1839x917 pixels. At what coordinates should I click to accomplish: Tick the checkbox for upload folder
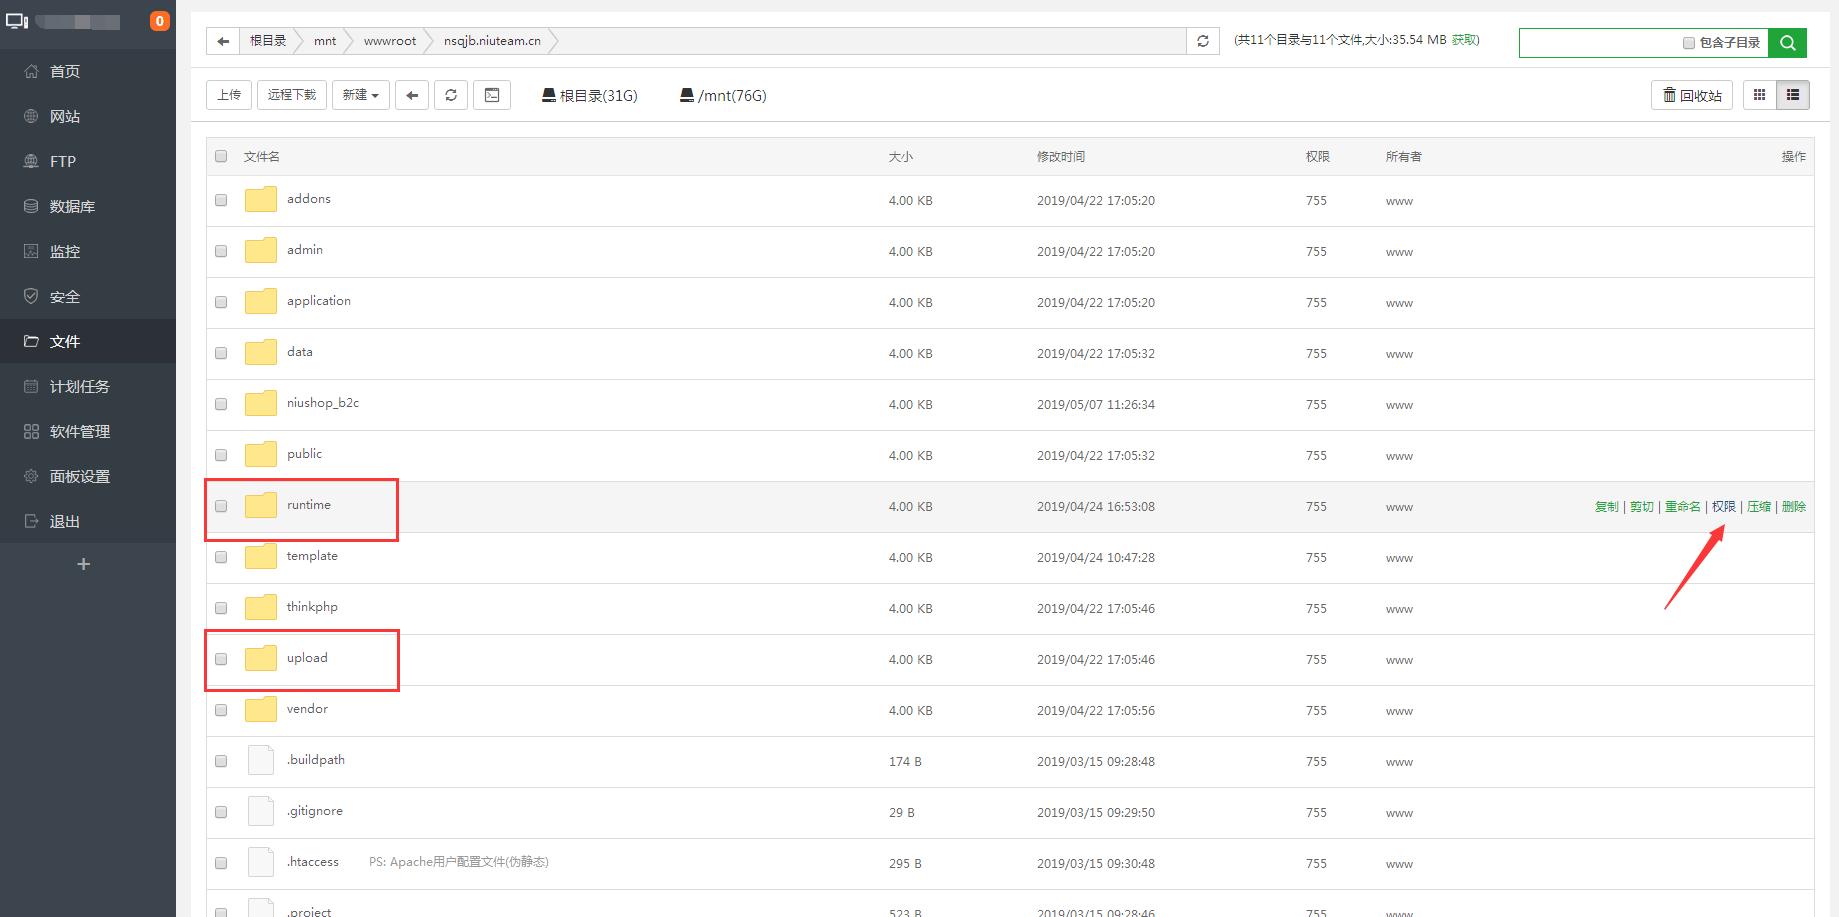point(221,659)
